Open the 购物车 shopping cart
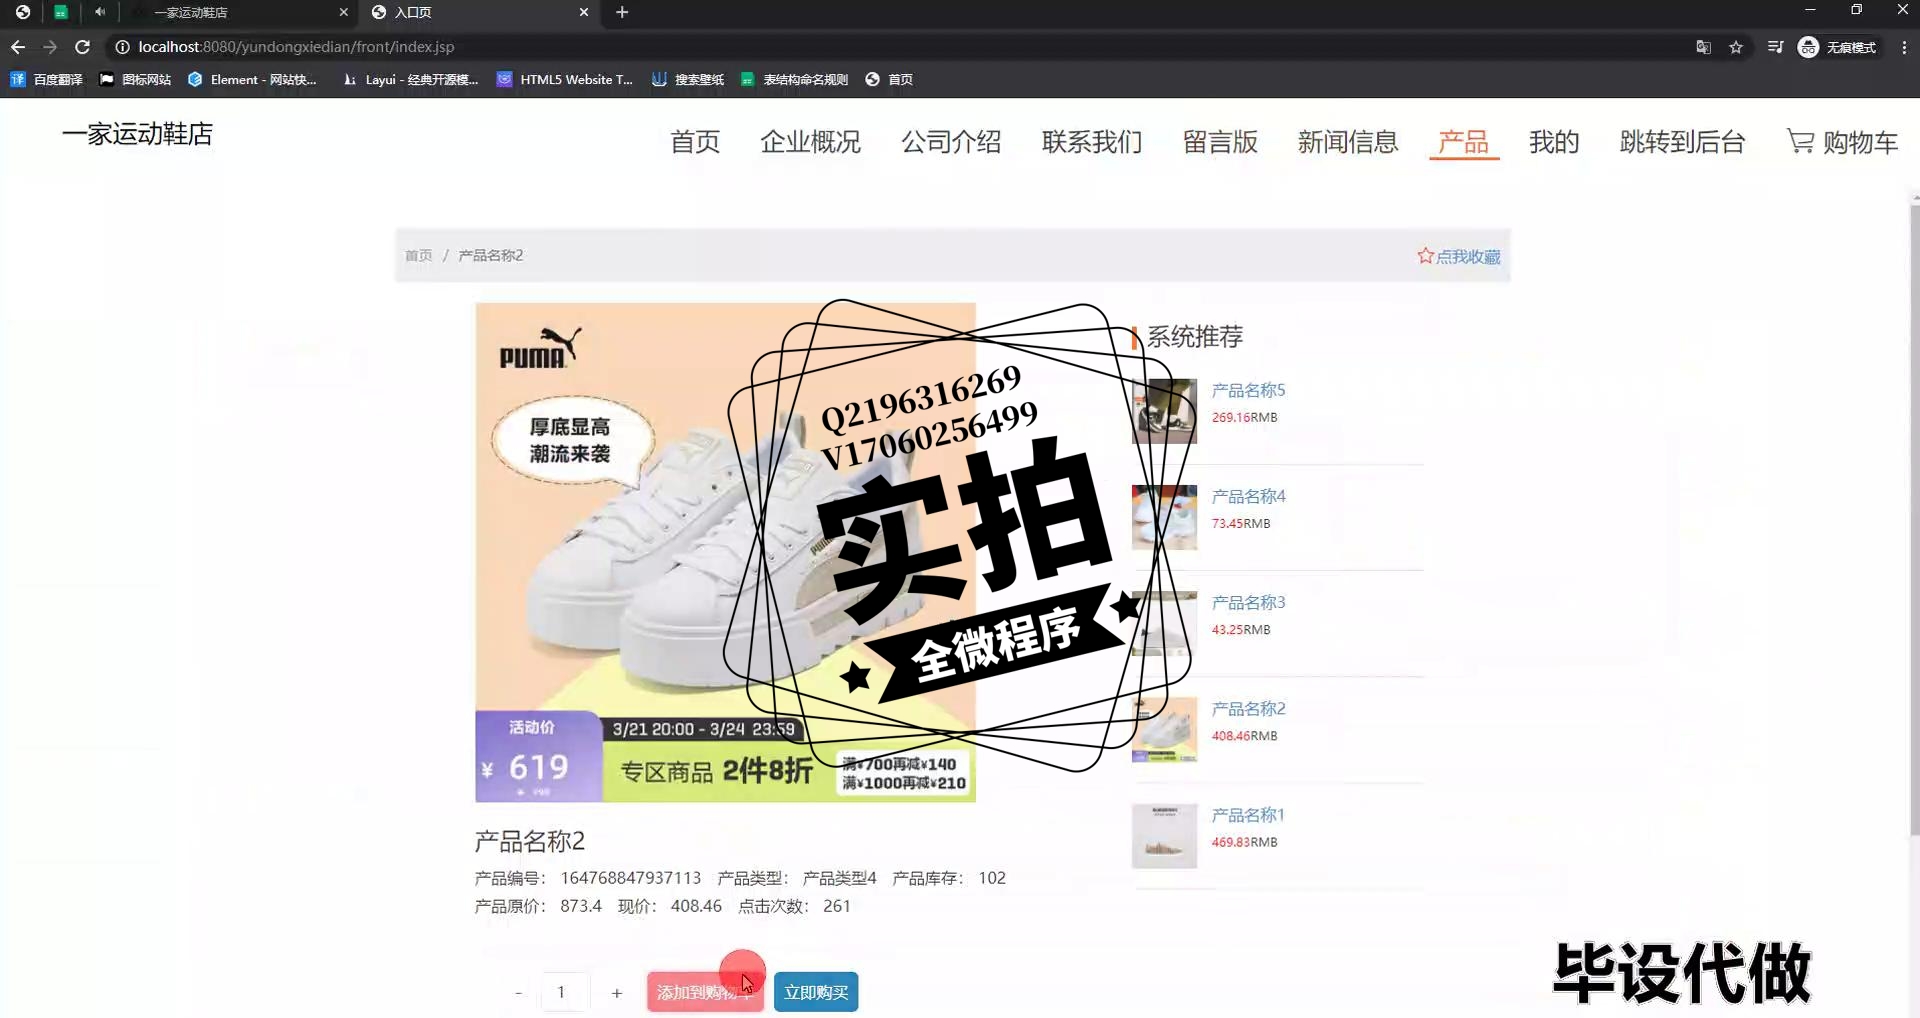Viewport: 1920px width, 1018px height. pos(1842,142)
